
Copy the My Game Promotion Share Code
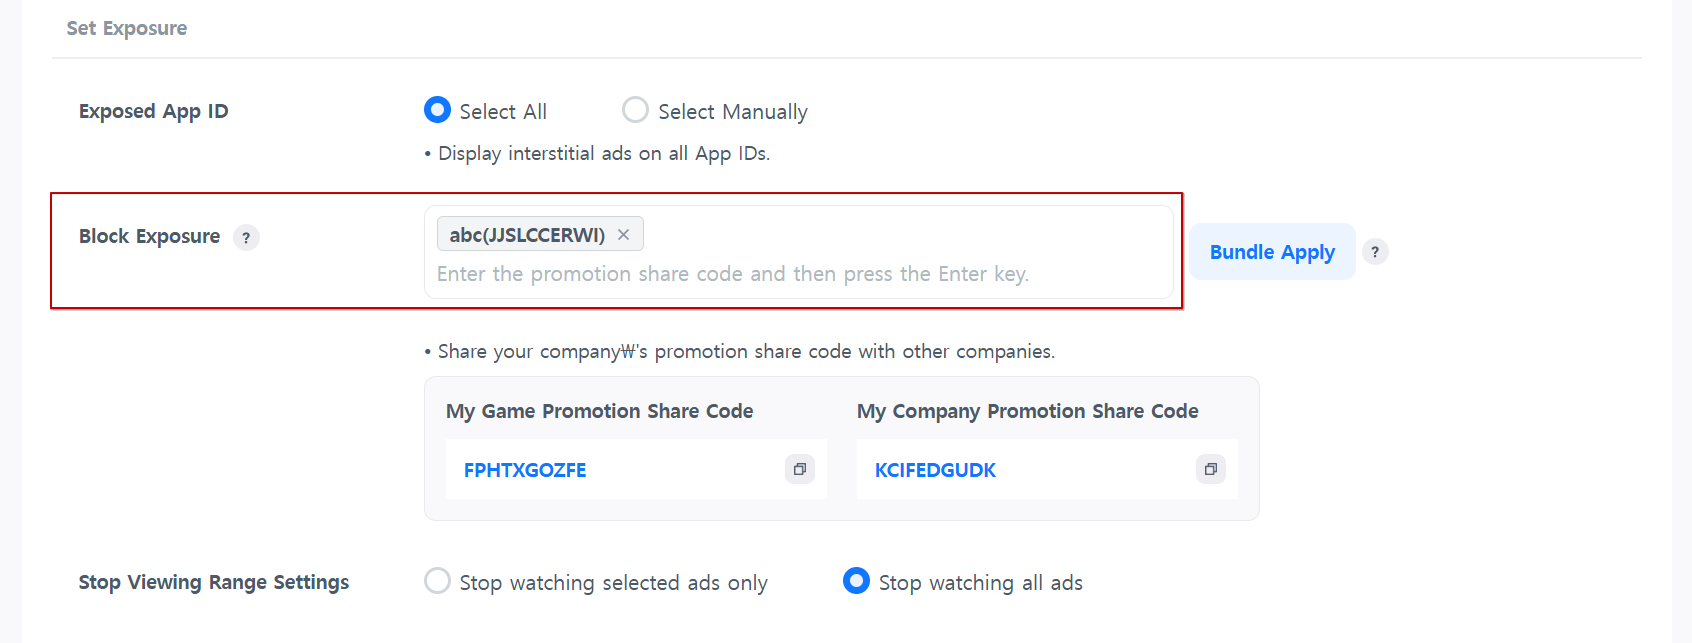(x=800, y=469)
